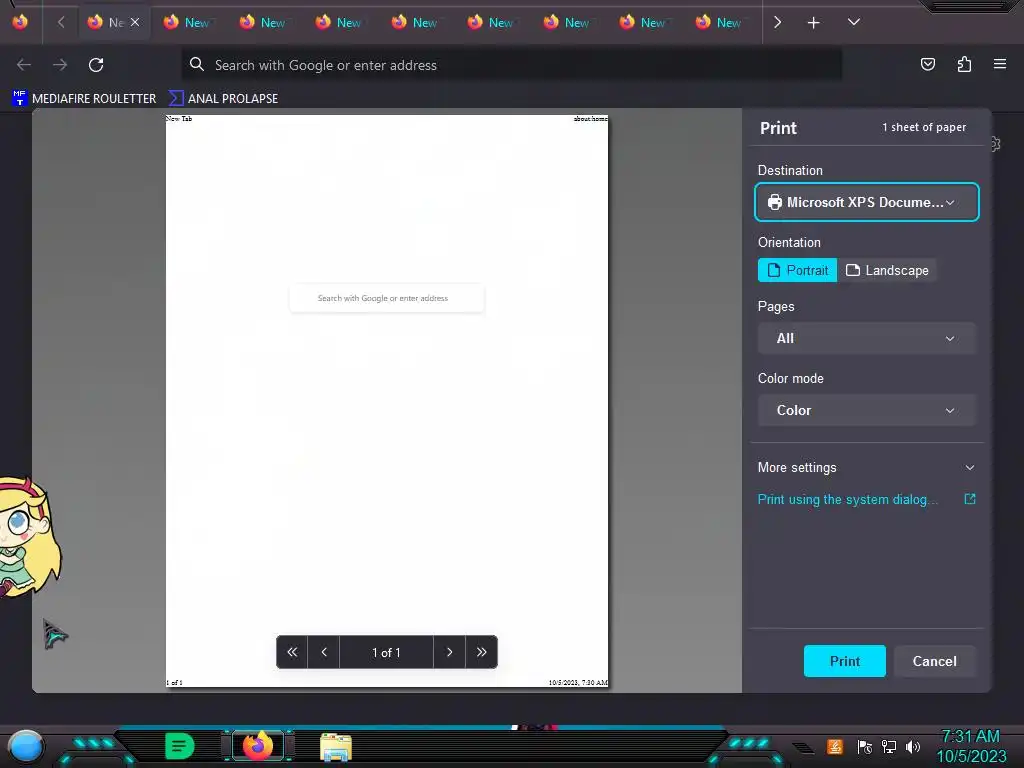Screen dimensions: 1024x768
Task: Click the magnifier icon in address bar
Action: pos(197,64)
